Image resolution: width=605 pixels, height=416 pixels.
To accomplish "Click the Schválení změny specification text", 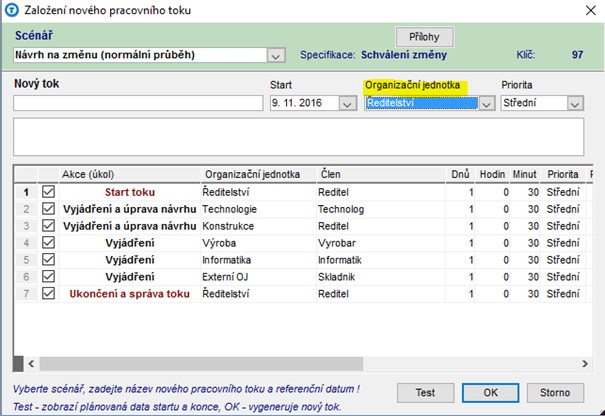I will (404, 55).
